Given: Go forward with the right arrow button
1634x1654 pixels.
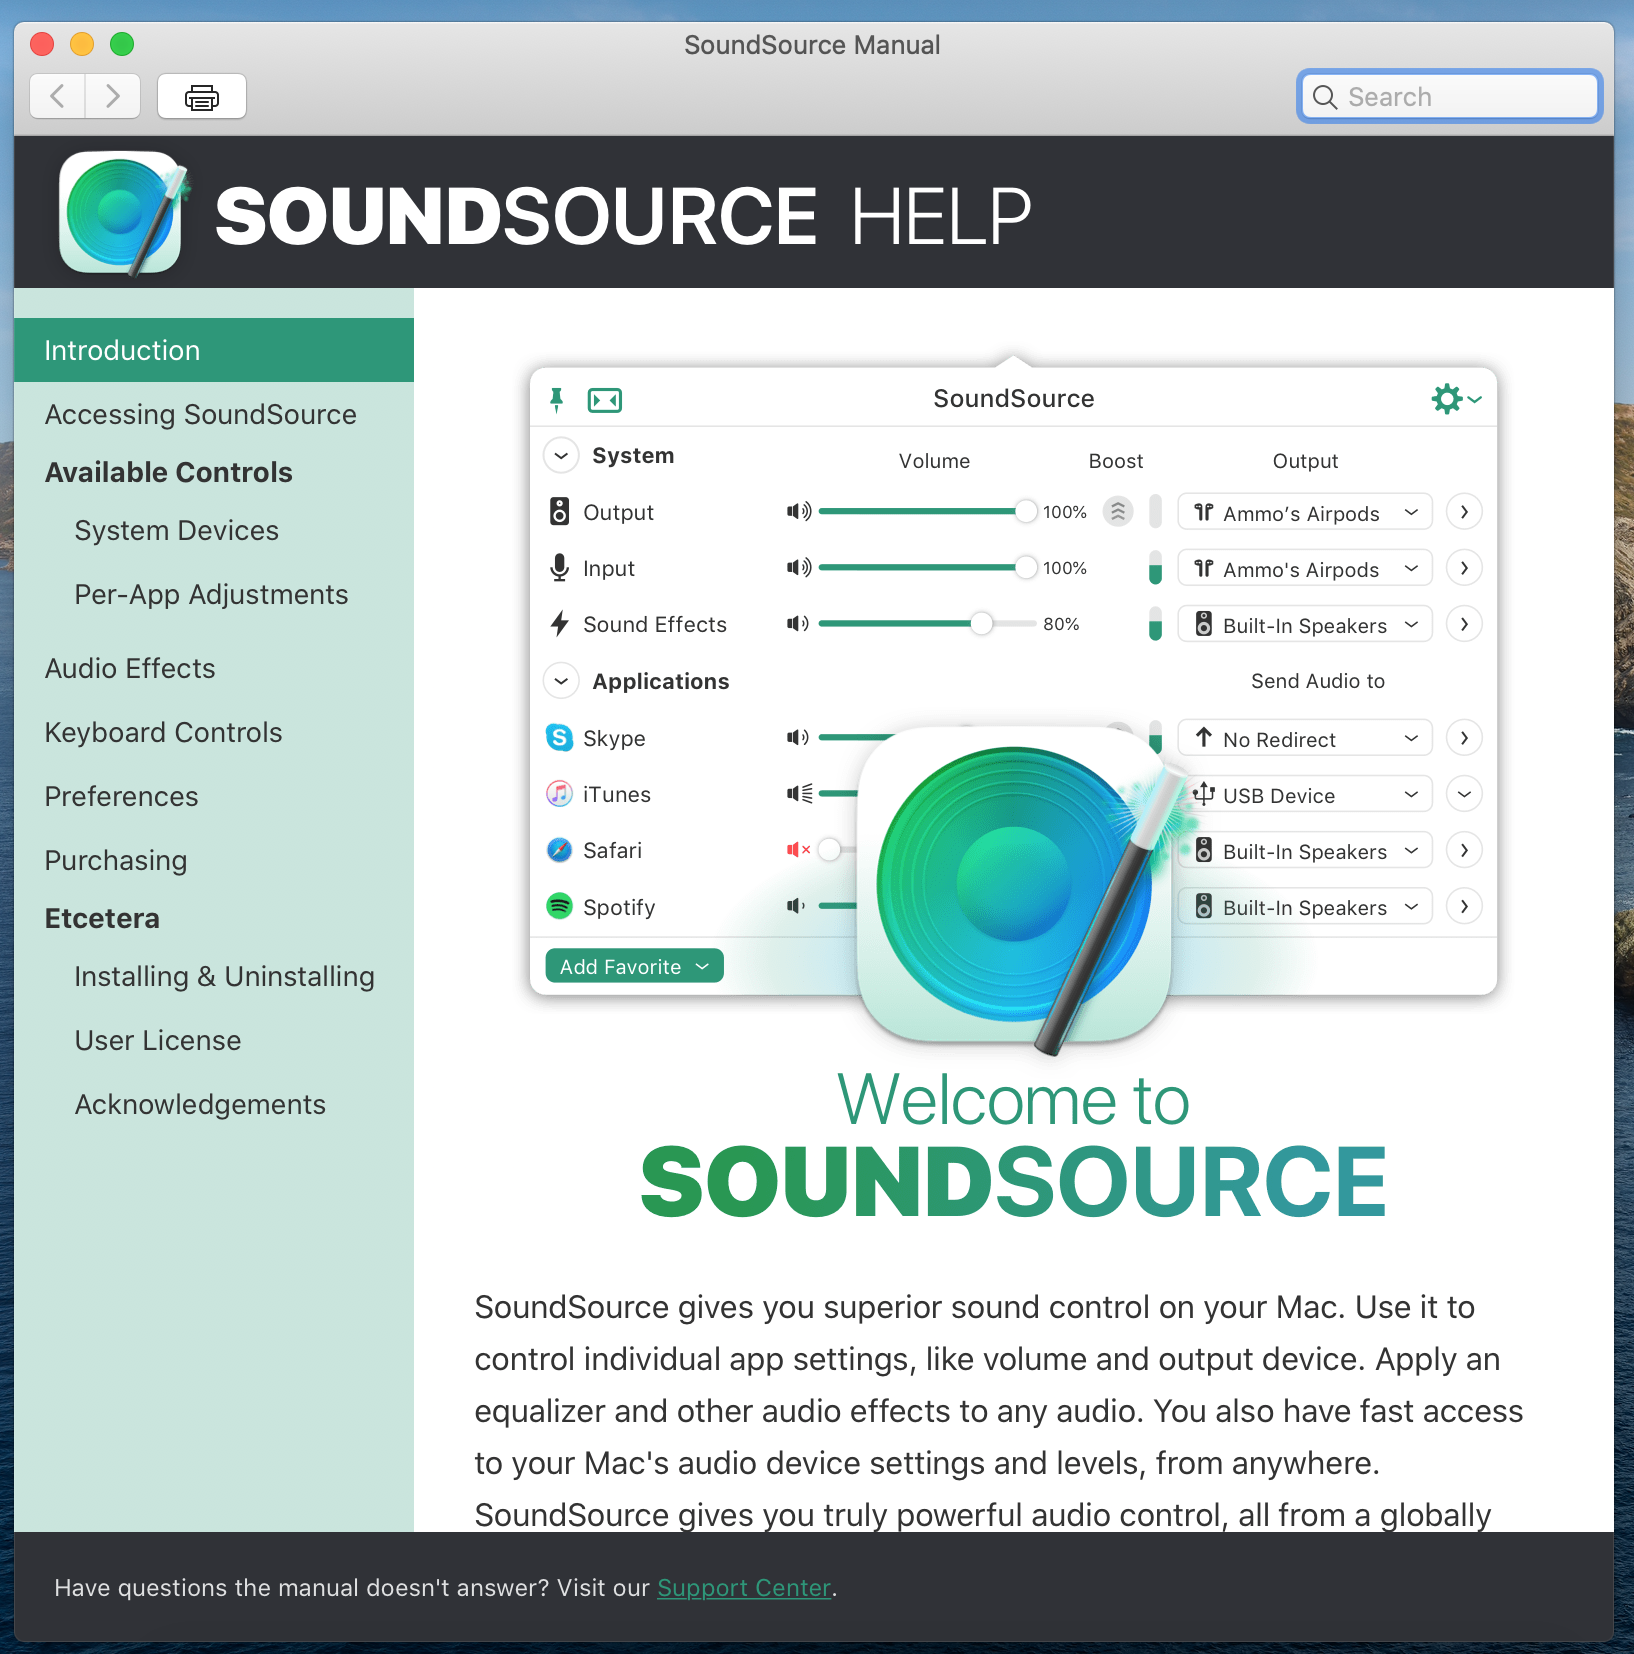Looking at the screenshot, I should 113,97.
